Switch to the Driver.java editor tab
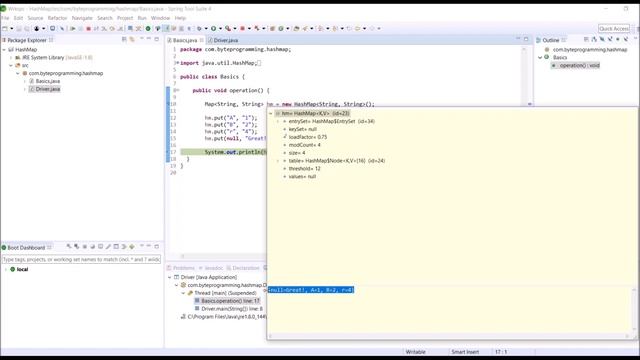The height and width of the screenshot is (360, 640). tap(223, 40)
